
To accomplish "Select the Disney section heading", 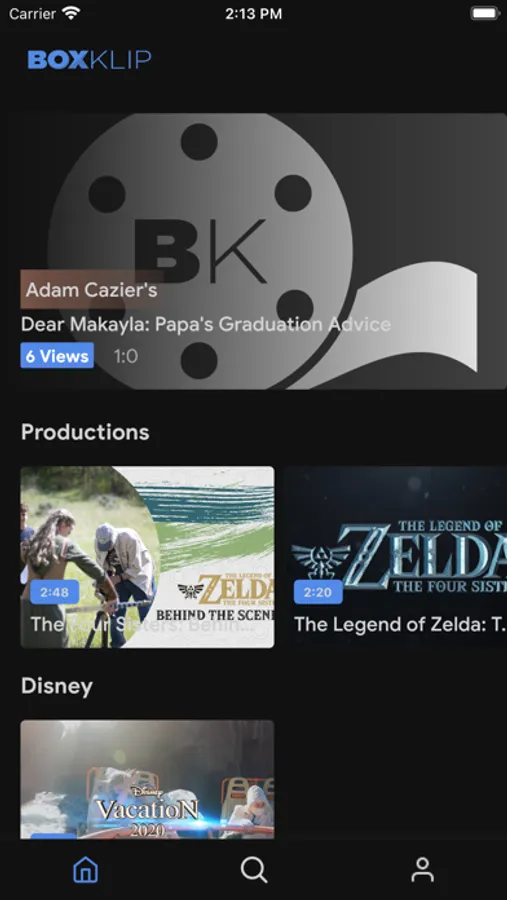I will pyautogui.click(x=57, y=686).
